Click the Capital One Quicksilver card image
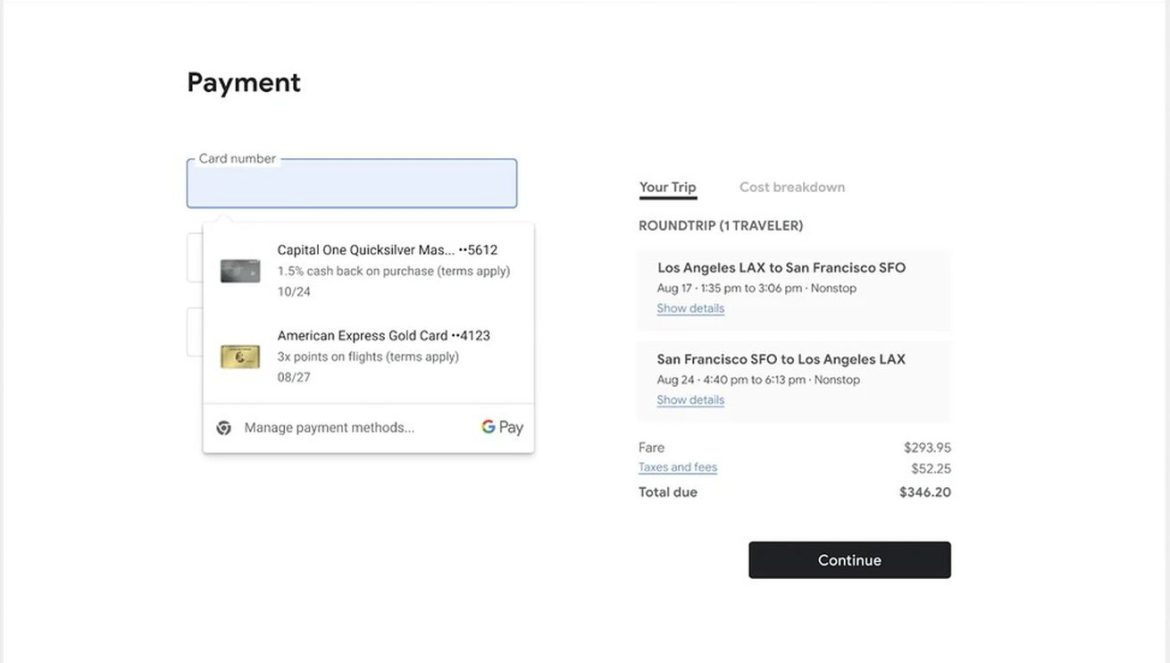Viewport: 1170px width, 663px height. [x=240, y=271]
